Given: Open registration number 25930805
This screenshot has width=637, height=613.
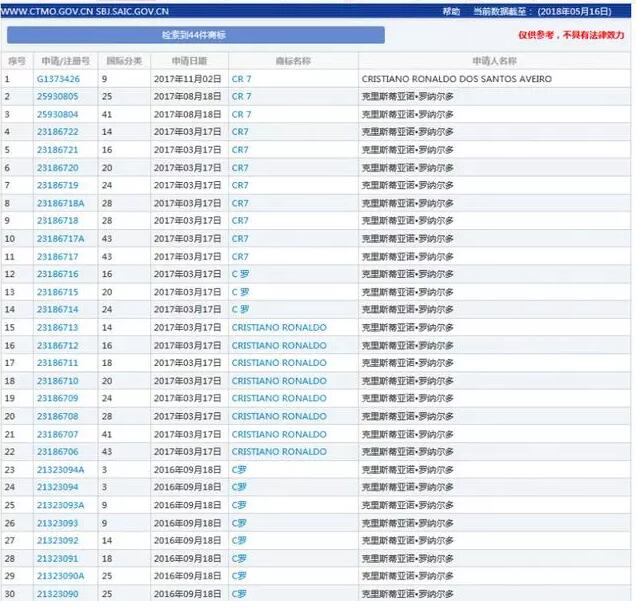Looking at the screenshot, I should coord(57,96).
